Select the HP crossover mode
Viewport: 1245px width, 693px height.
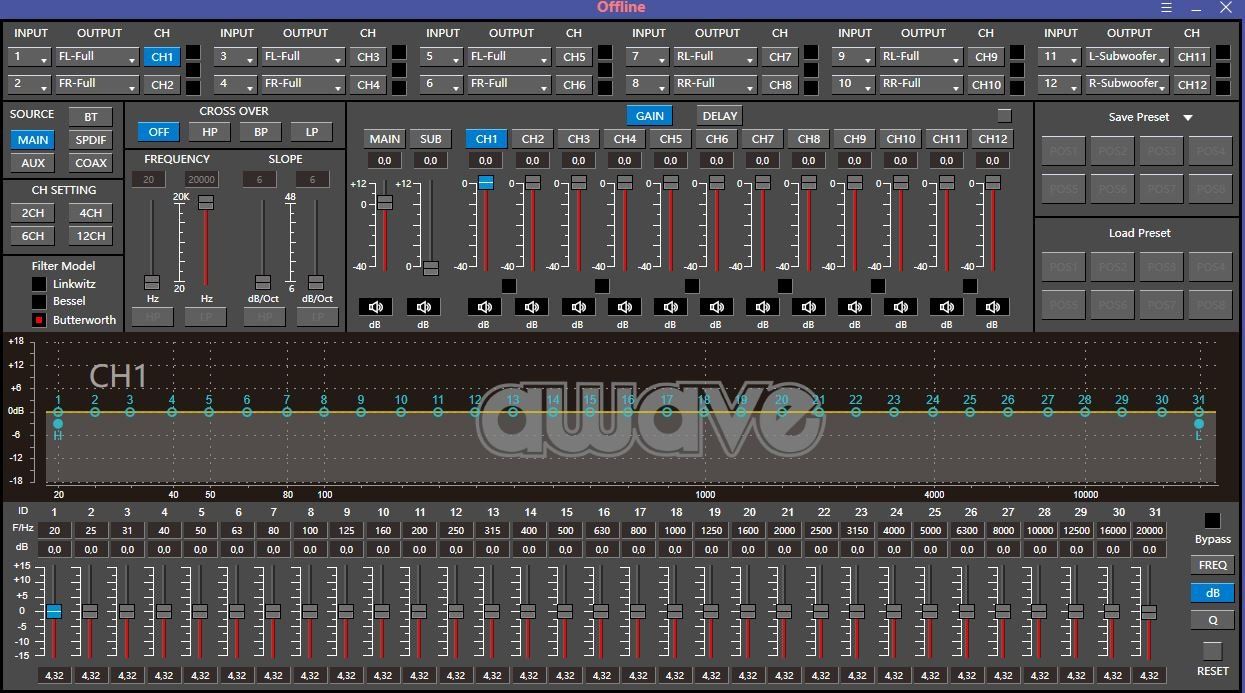(210, 132)
